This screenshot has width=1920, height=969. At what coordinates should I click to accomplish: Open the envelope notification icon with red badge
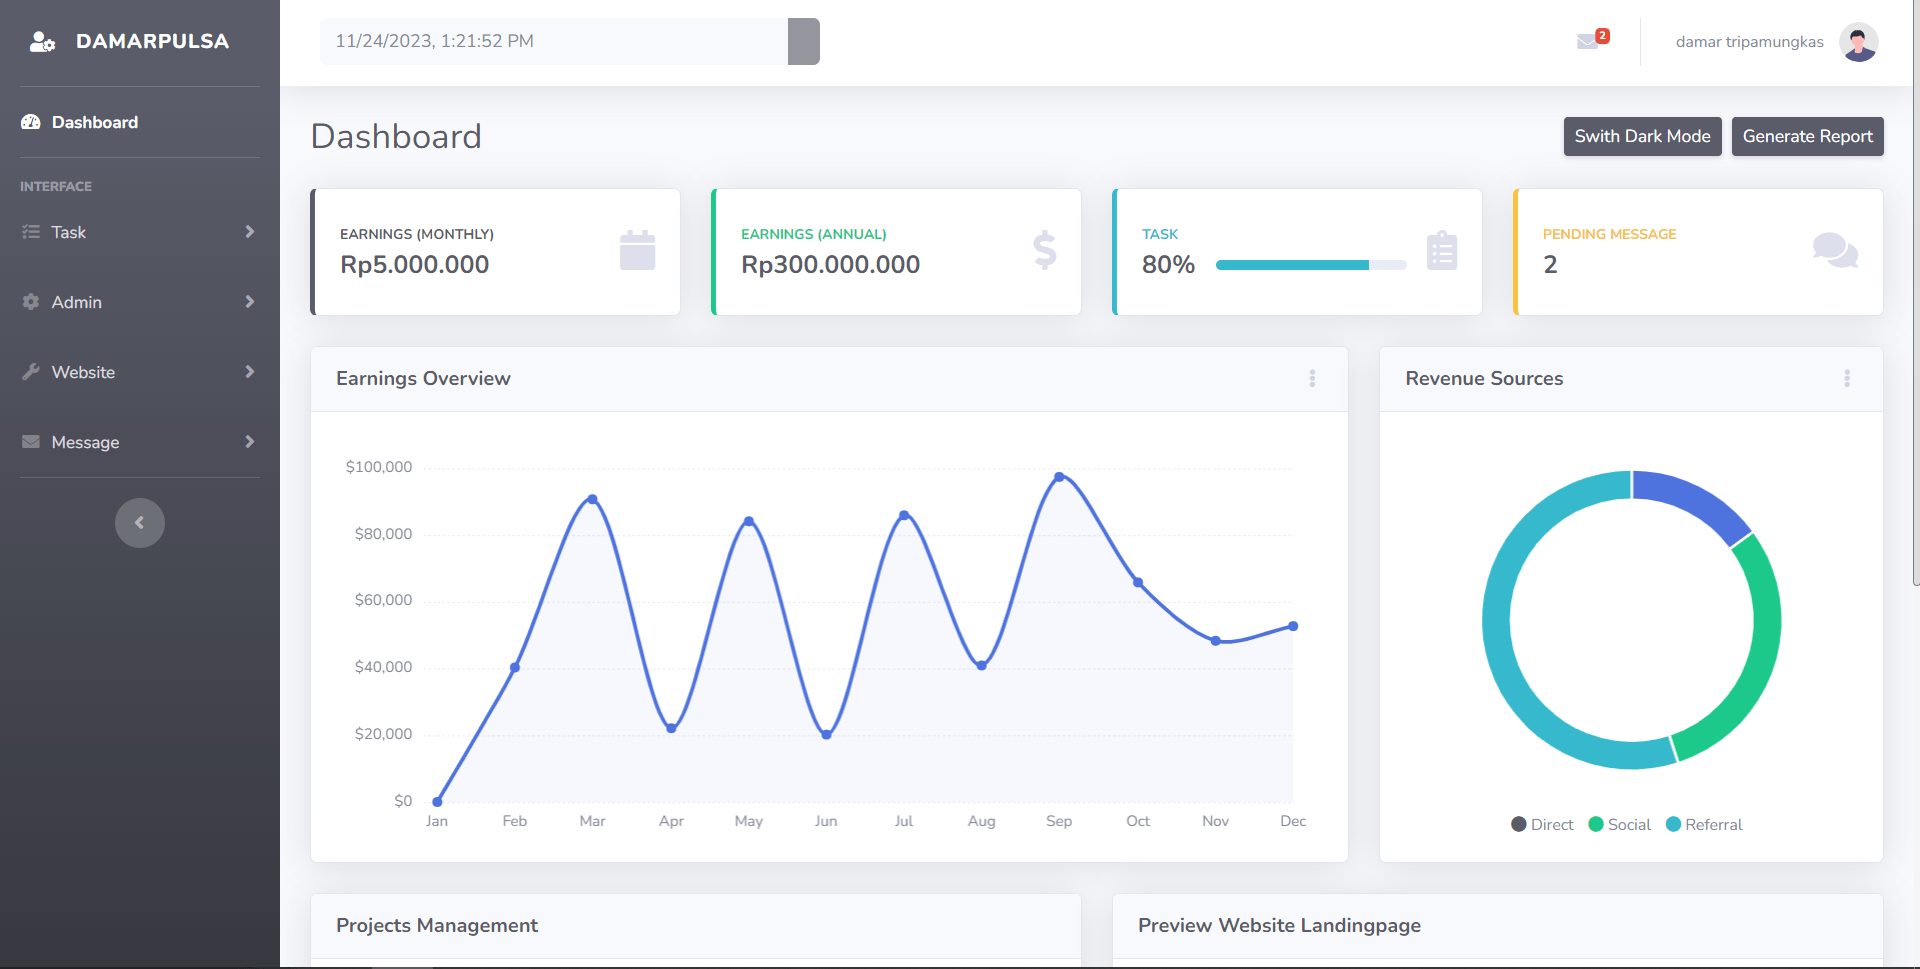pos(1589,41)
